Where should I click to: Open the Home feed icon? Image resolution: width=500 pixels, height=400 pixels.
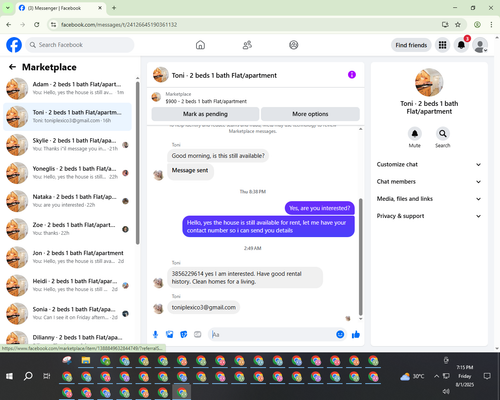[x=200, y=45]
